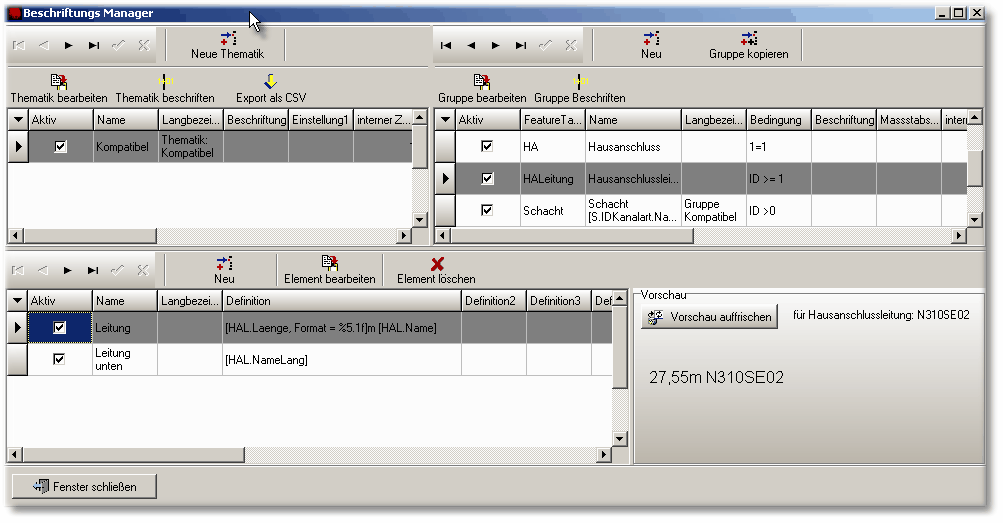Select the 'ID >0' condition cell
The width and height of the screenshot is (1003, 523).
click(778, 210)
